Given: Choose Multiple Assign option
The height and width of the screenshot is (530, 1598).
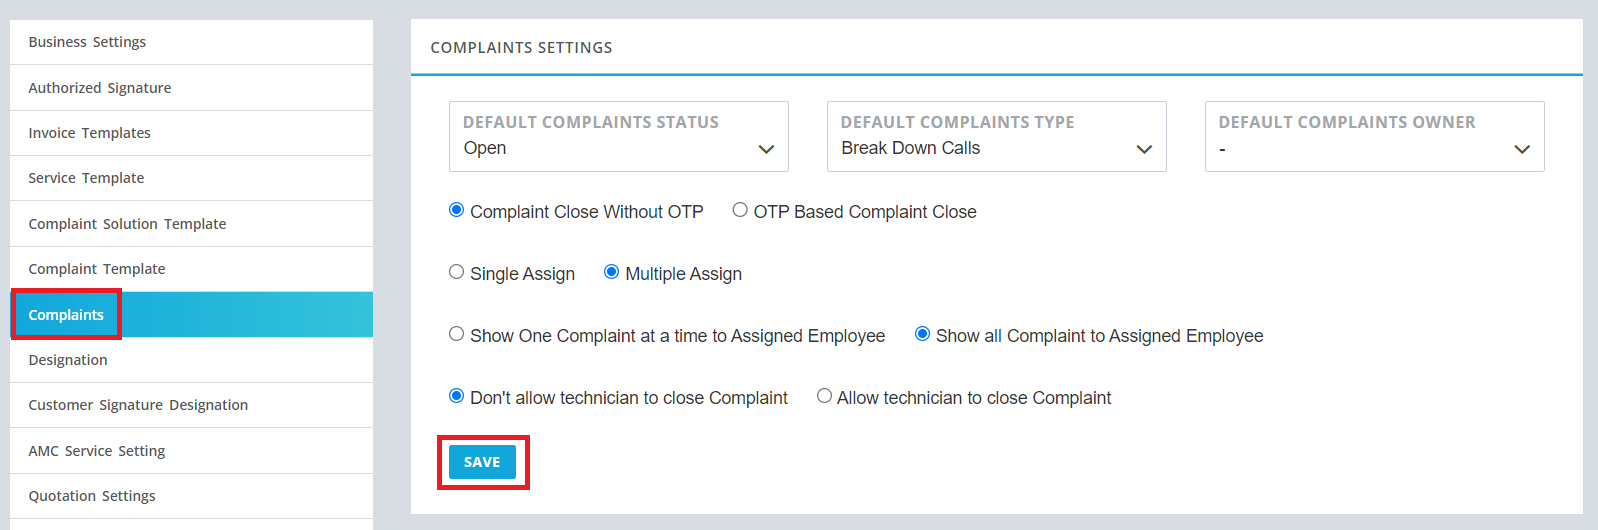Looking at the screenshot, I should [x=612, y=272].
